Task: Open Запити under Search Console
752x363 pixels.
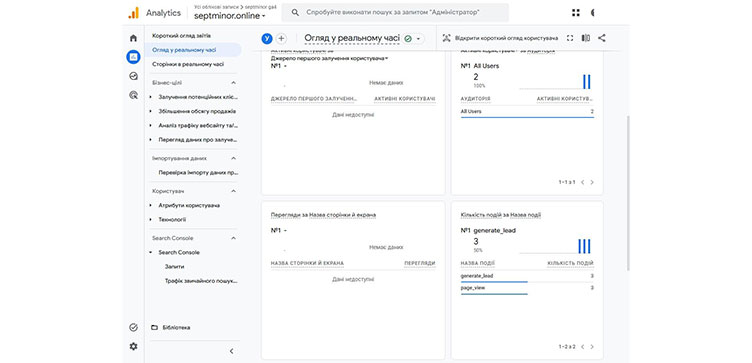Action: point(175,266)
